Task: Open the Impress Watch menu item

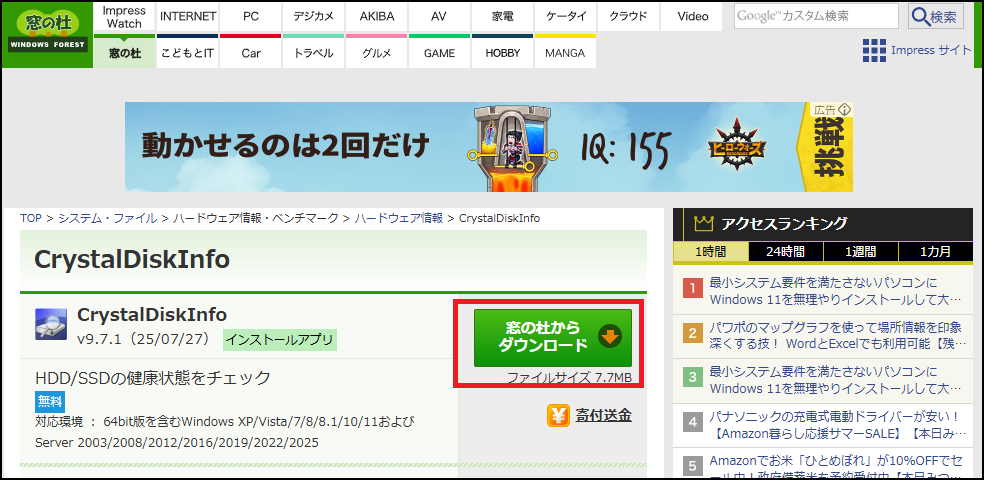Action: click(x=124, y=17)
